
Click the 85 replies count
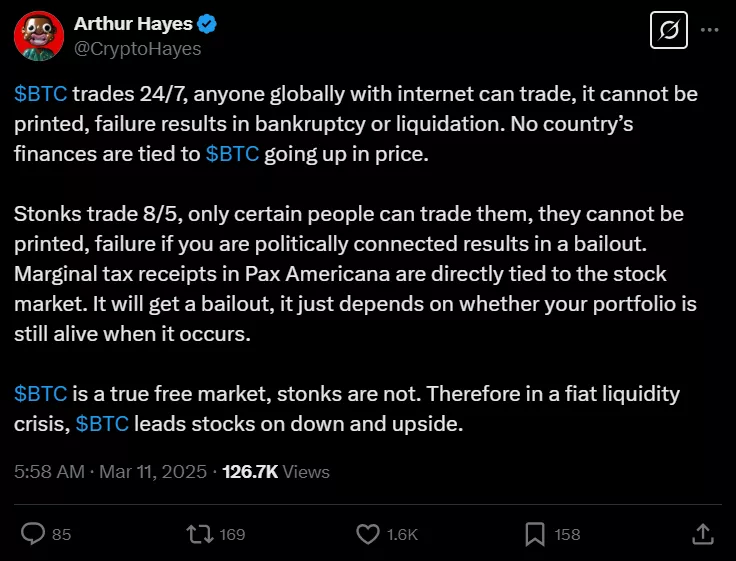point(61,535)
